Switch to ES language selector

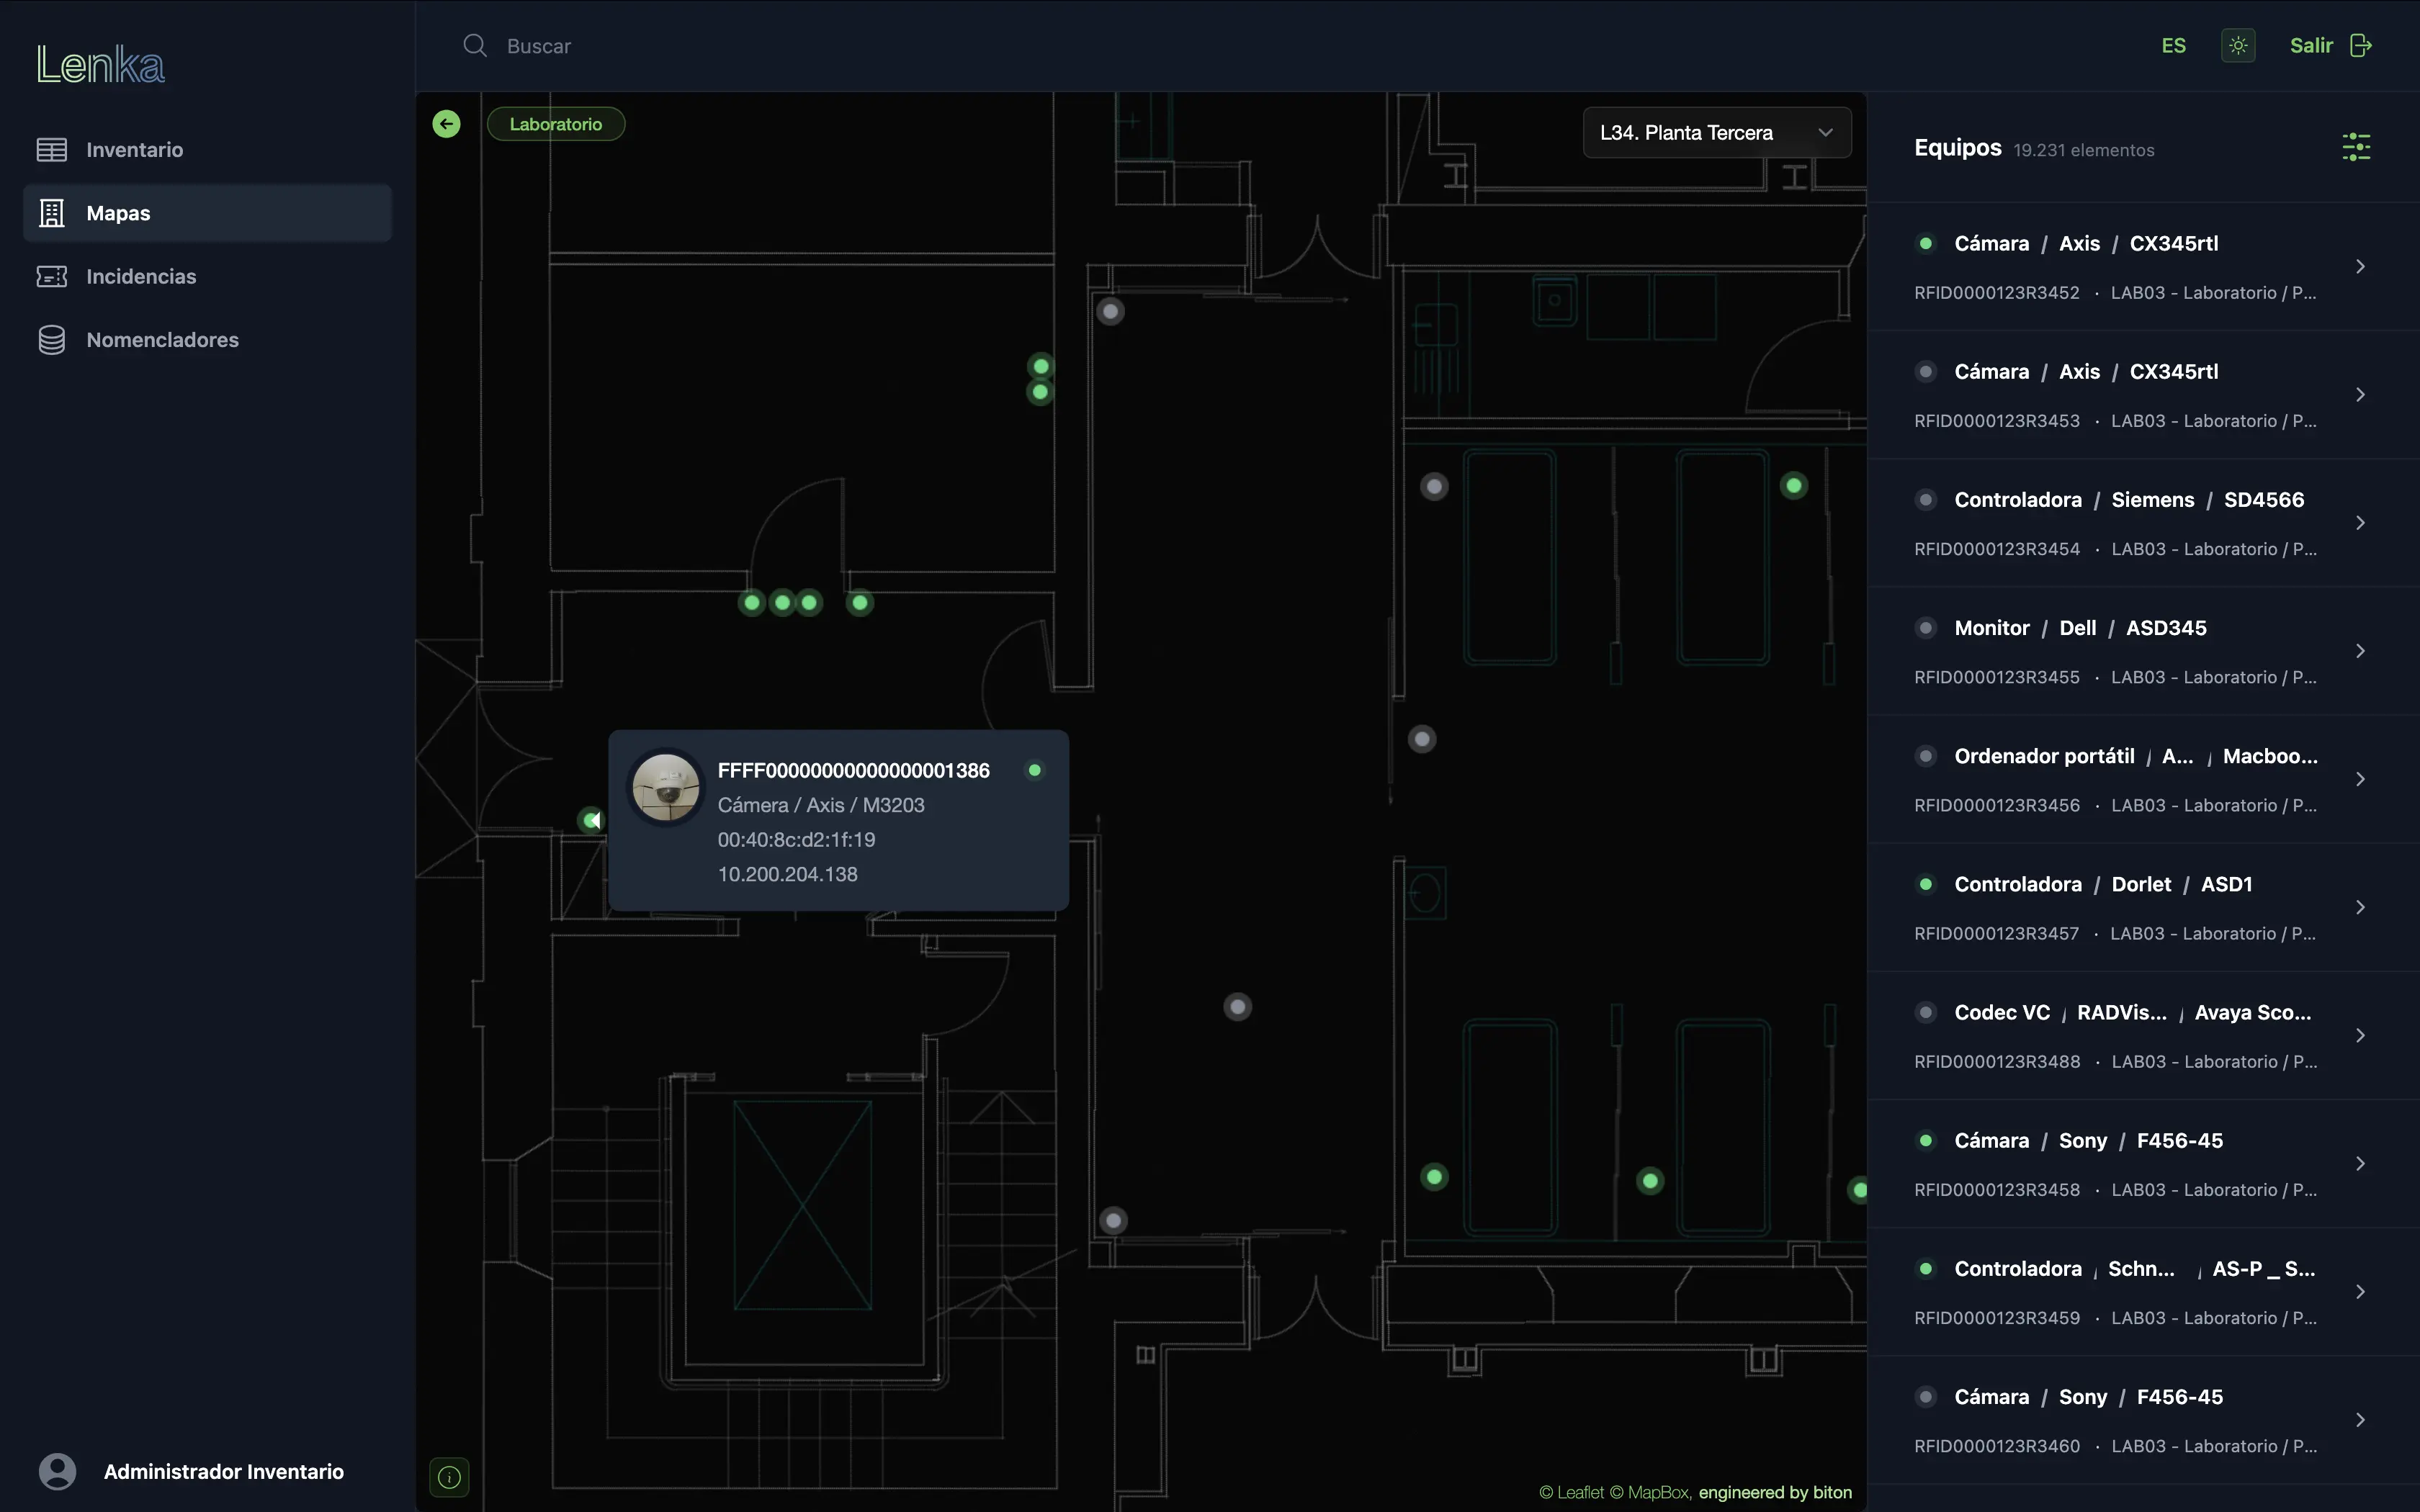pyautogui.click(x=2174, y=45)
